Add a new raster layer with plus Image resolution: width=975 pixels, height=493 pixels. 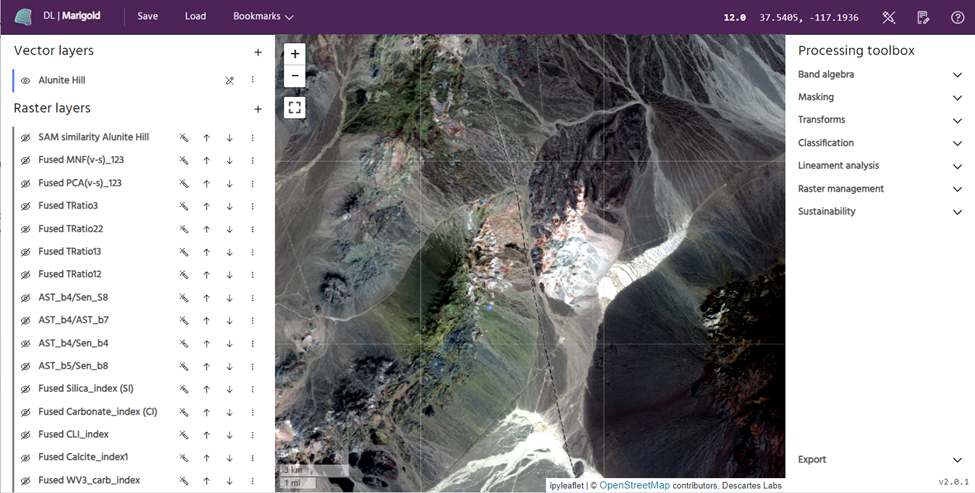coord(258,109)
